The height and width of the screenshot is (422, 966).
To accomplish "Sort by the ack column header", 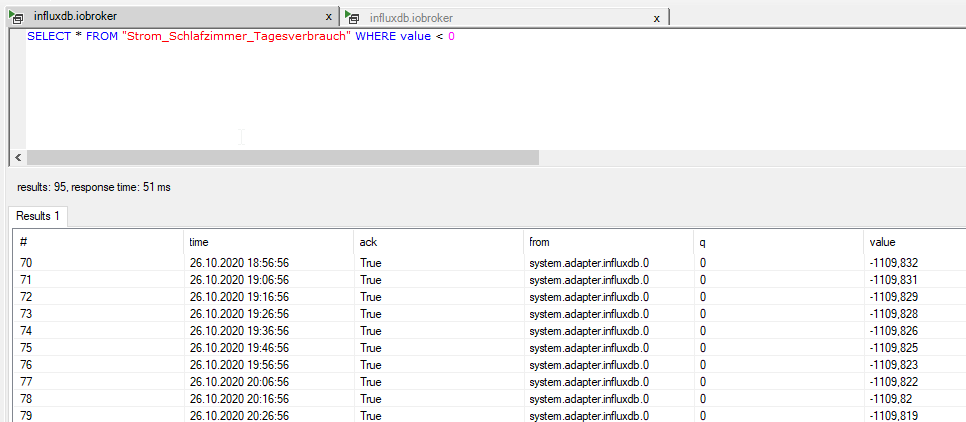I will point(439,242).
